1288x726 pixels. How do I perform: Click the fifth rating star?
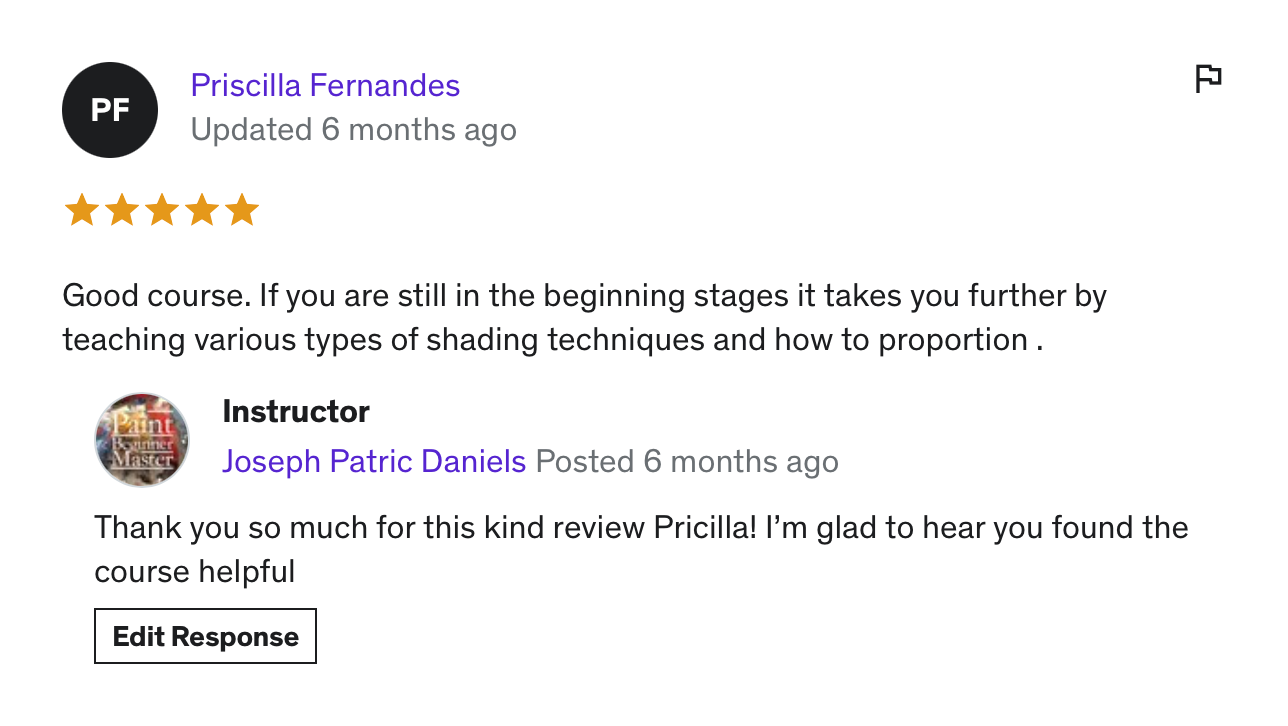click(x=241, y=211)
